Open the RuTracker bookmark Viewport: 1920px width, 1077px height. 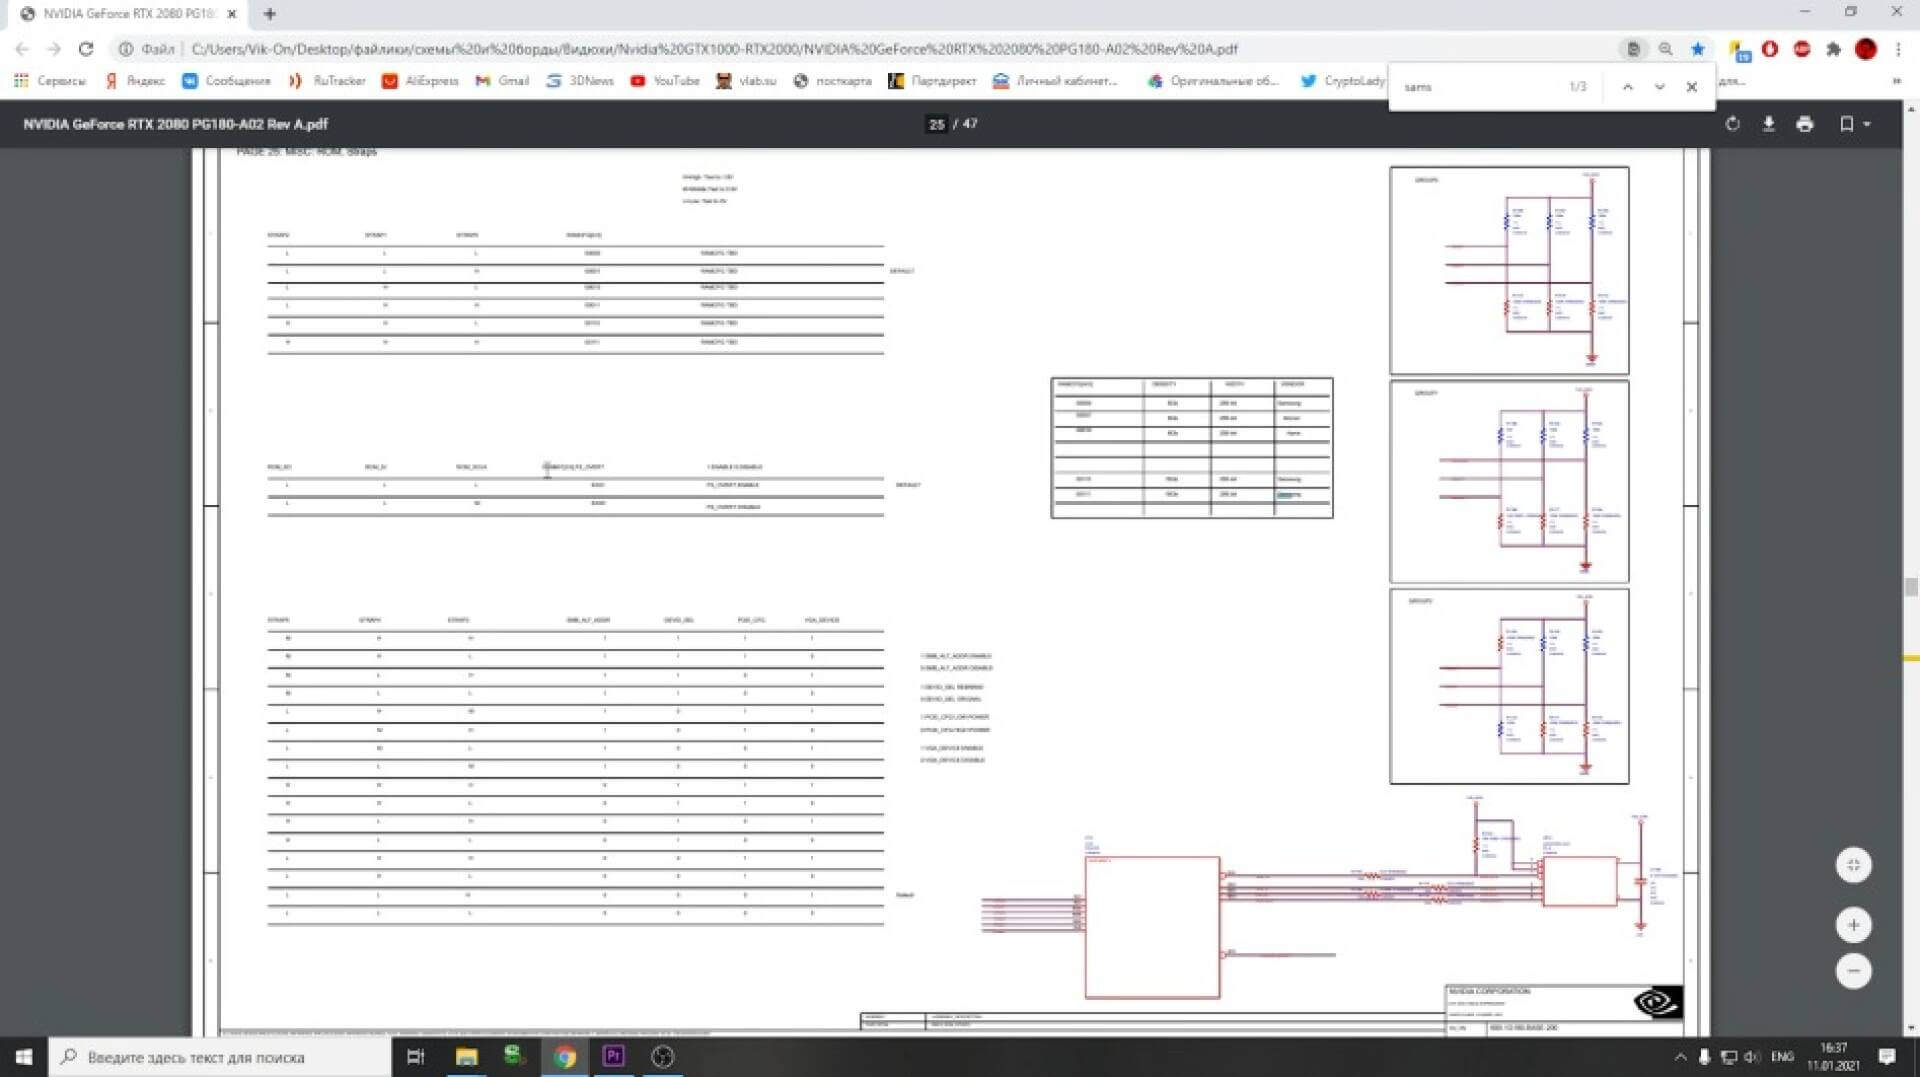(x=327, y=81)
